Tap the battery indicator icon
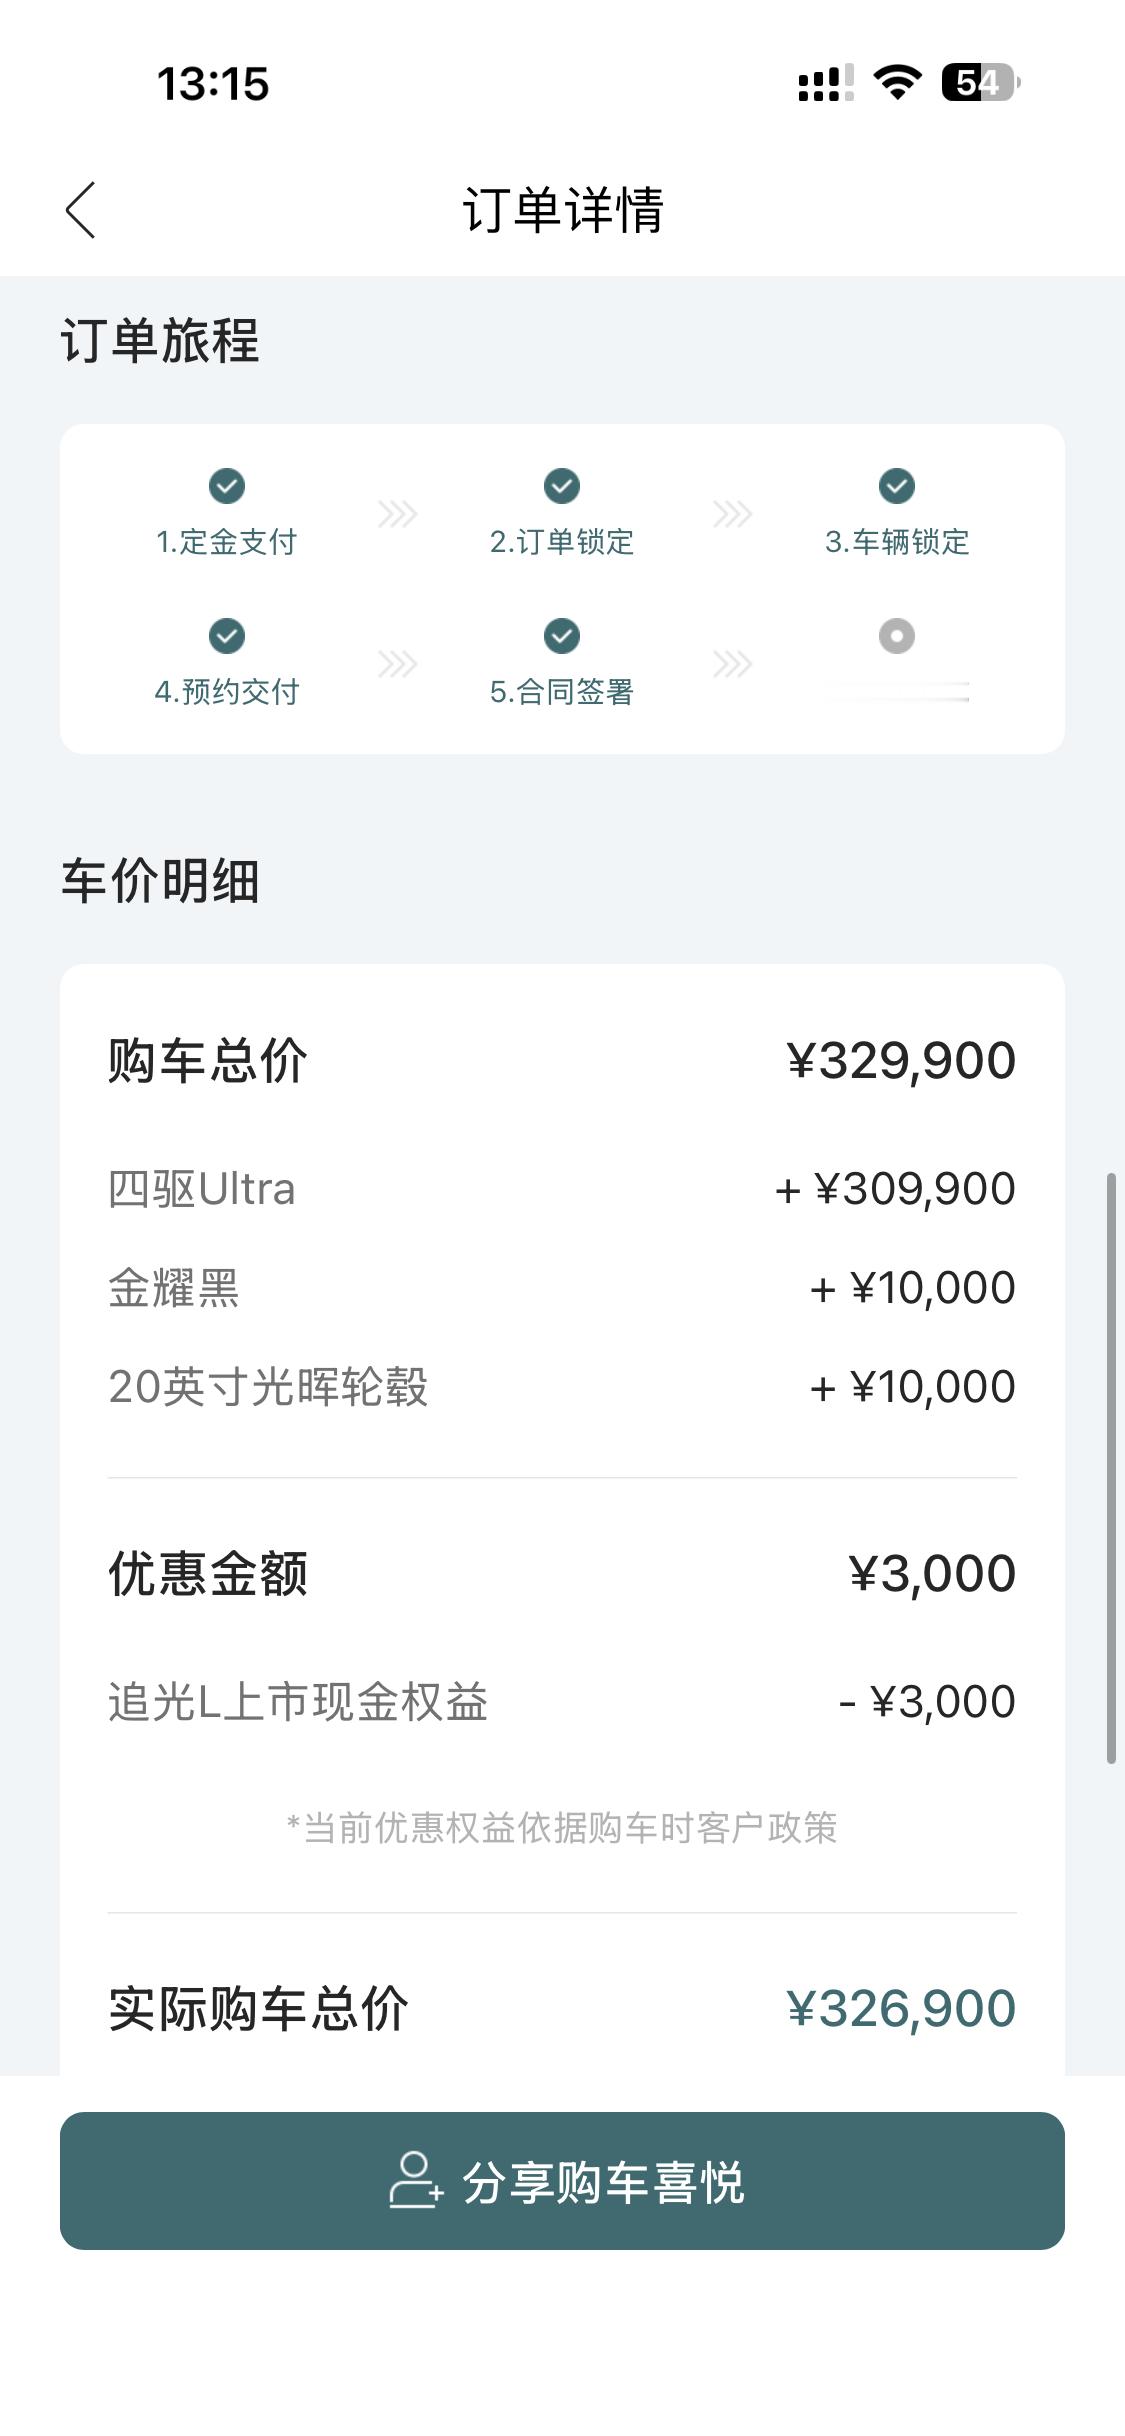Image resolution: width=1125 pixels, height=2436 pixels. (980, 82)
